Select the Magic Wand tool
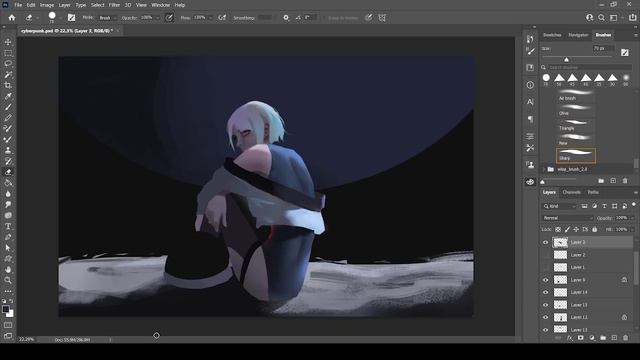 (8, 75)
